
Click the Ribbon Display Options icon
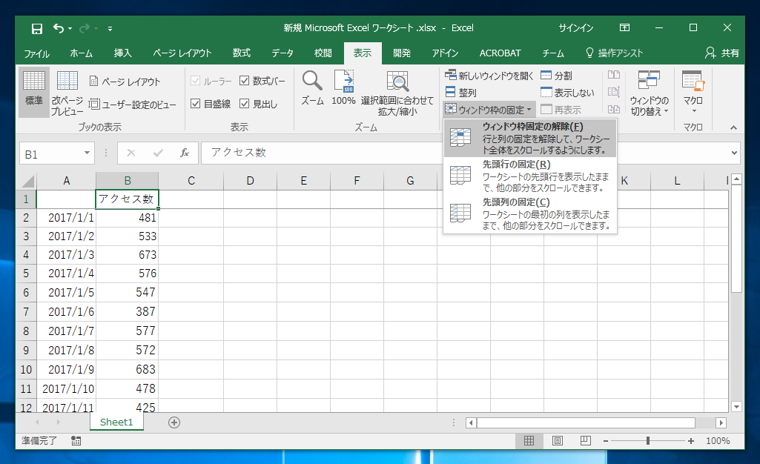click(625, 28)
